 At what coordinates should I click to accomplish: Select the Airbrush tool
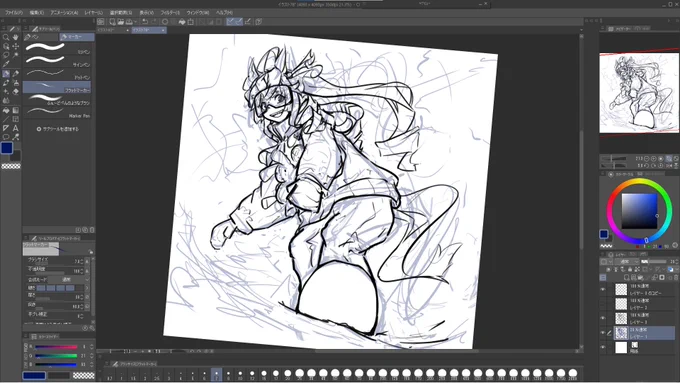tap(16, 82)
